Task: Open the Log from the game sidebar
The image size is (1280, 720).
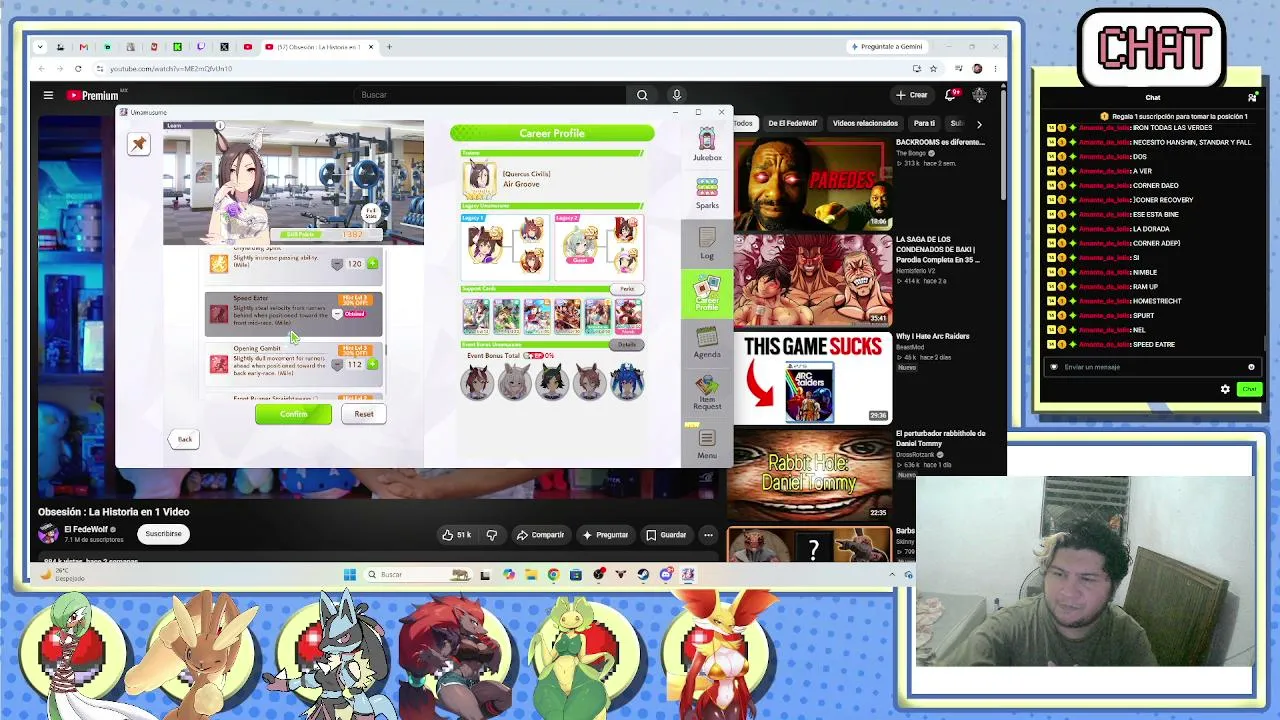Action: point(707,242)
